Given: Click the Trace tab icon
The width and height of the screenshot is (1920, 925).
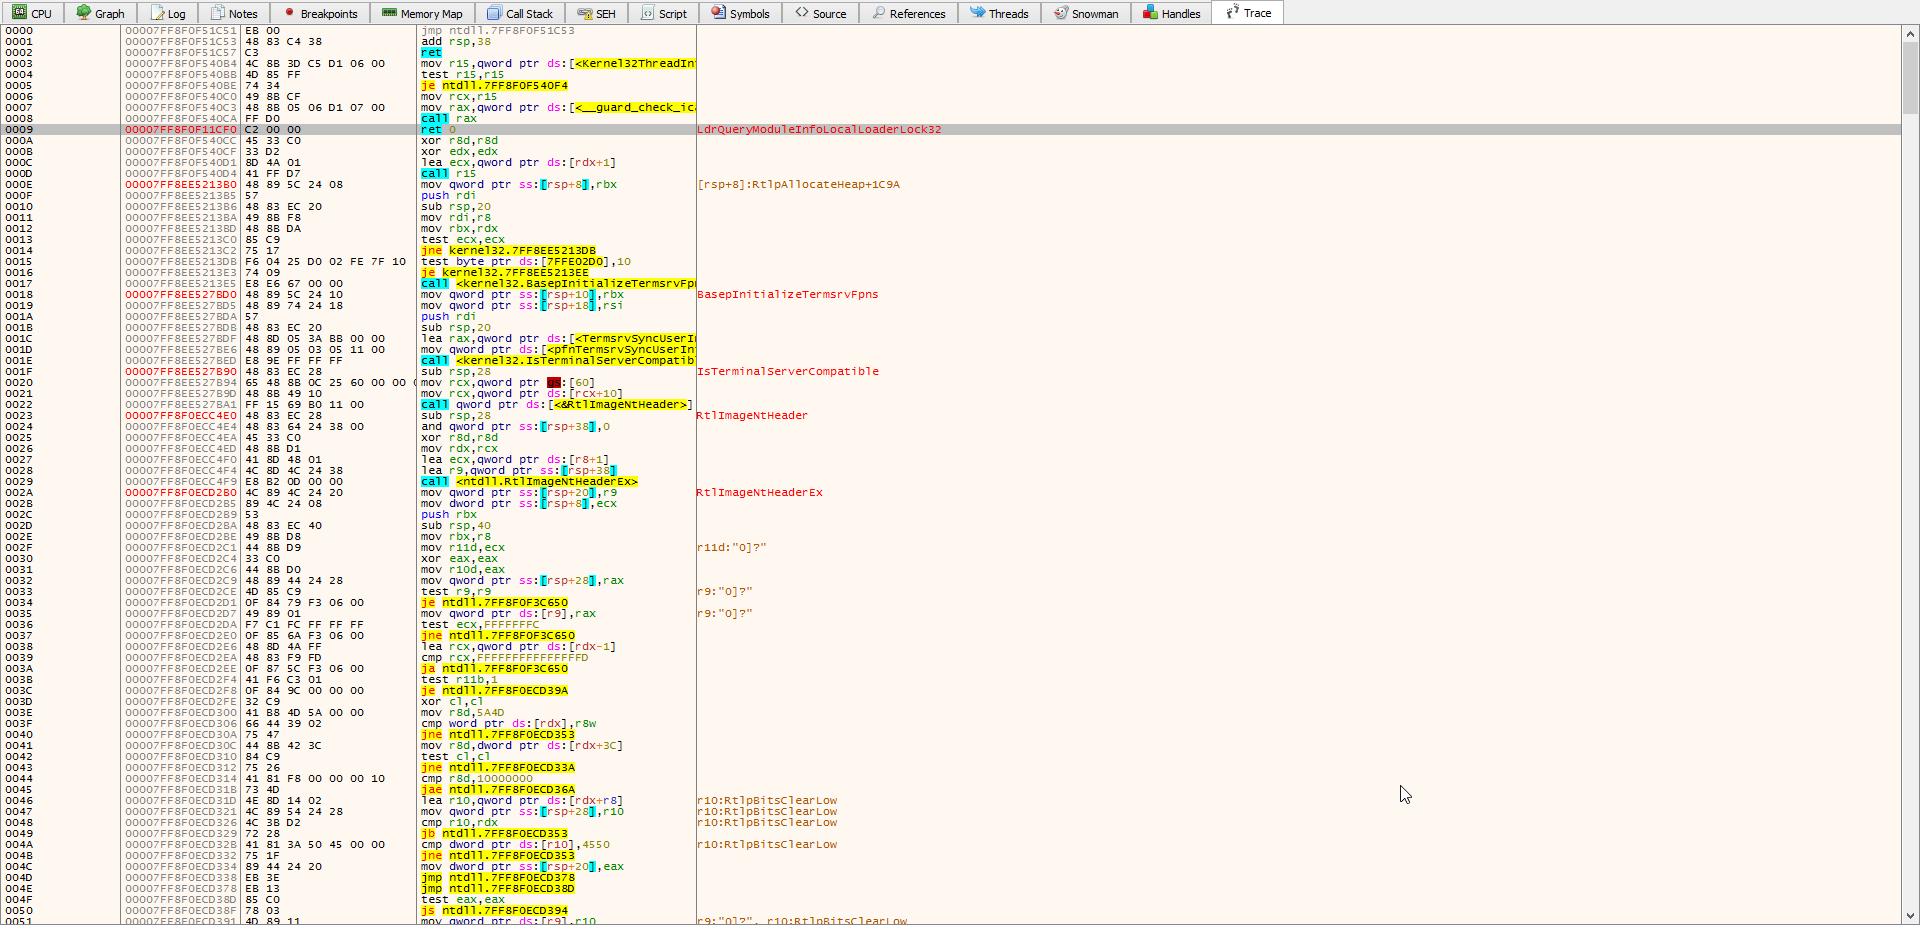Looking at the screenshot, I should pyautogui.click(x=1233, y=13).
